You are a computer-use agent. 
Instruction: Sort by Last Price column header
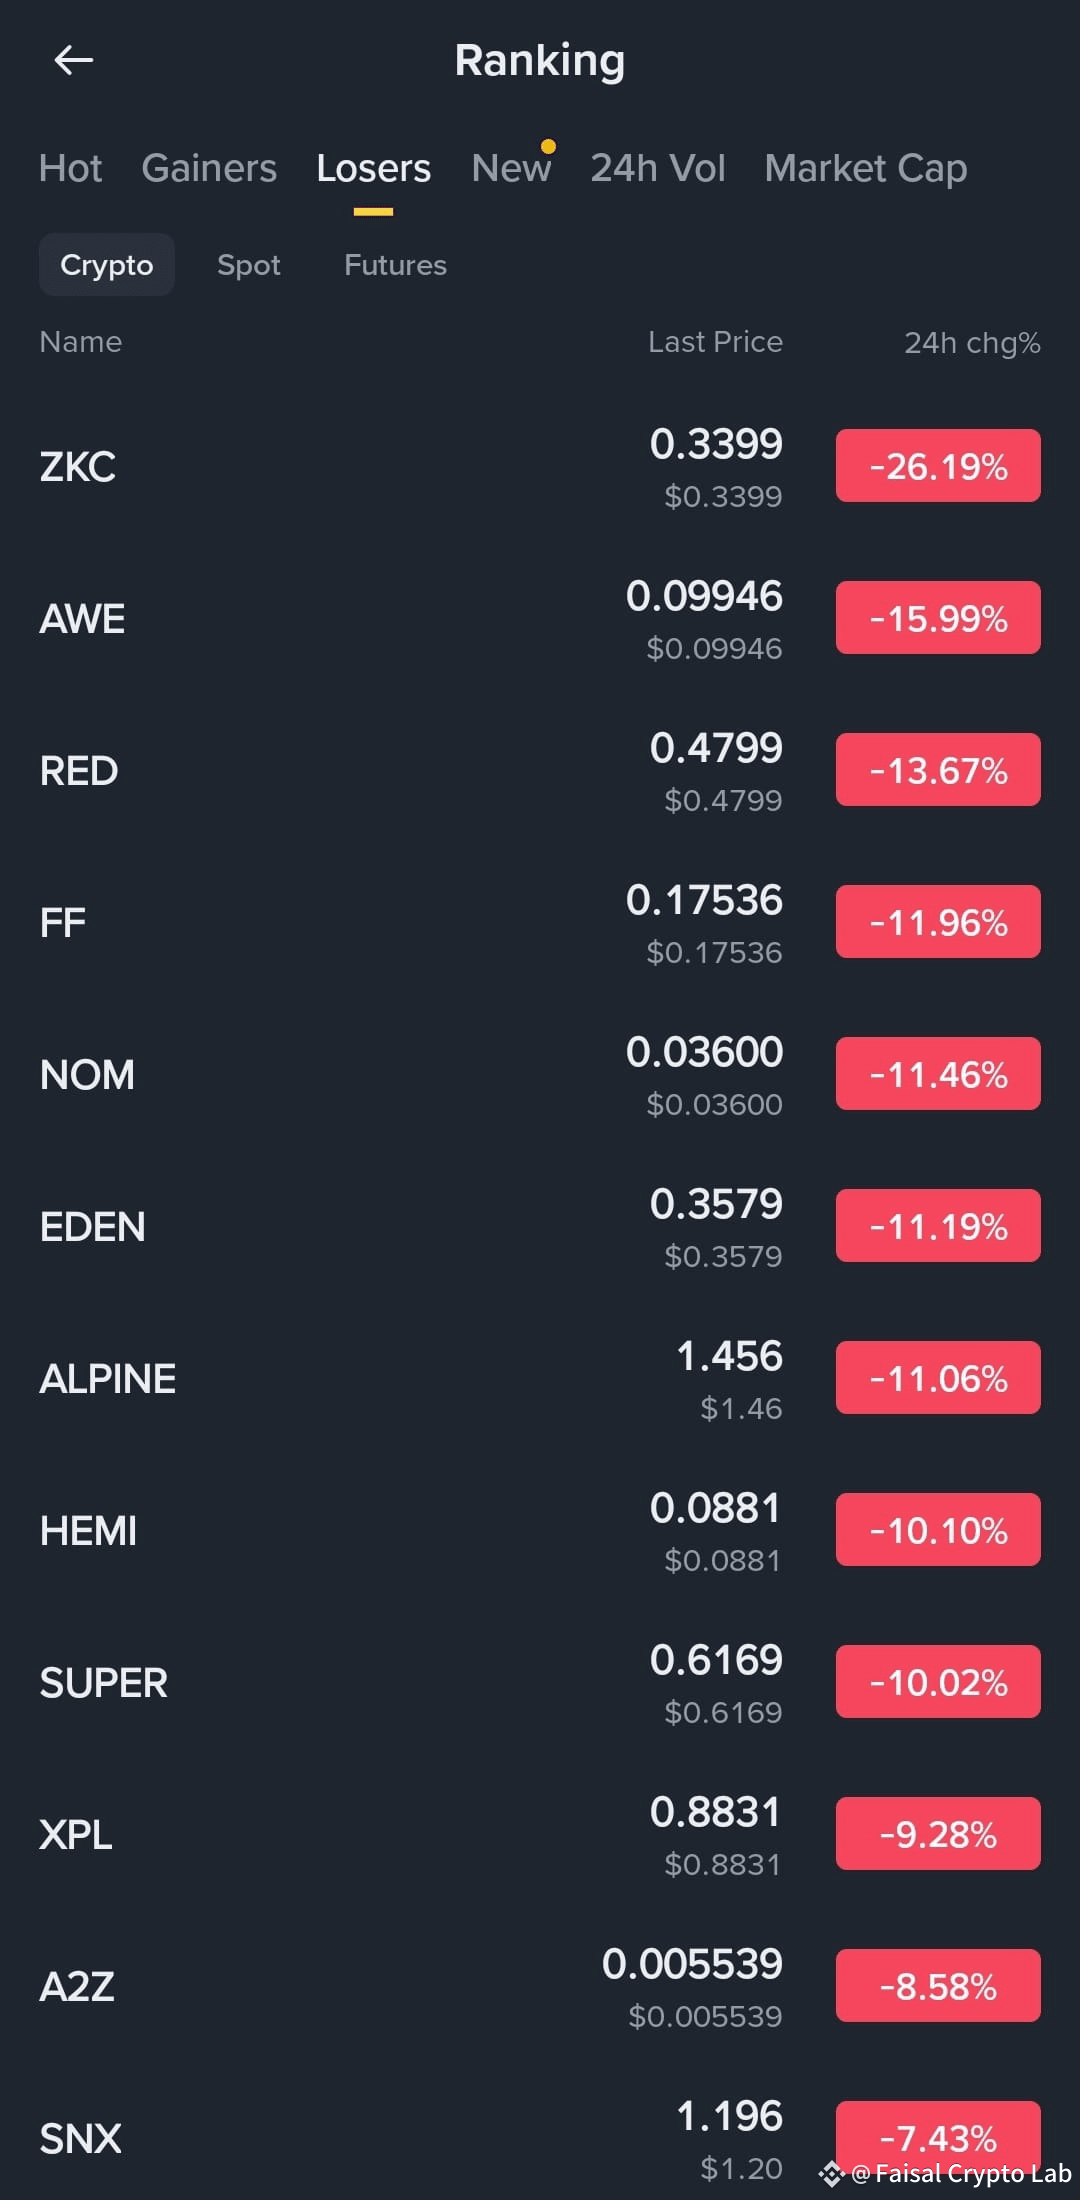[715, 342]
